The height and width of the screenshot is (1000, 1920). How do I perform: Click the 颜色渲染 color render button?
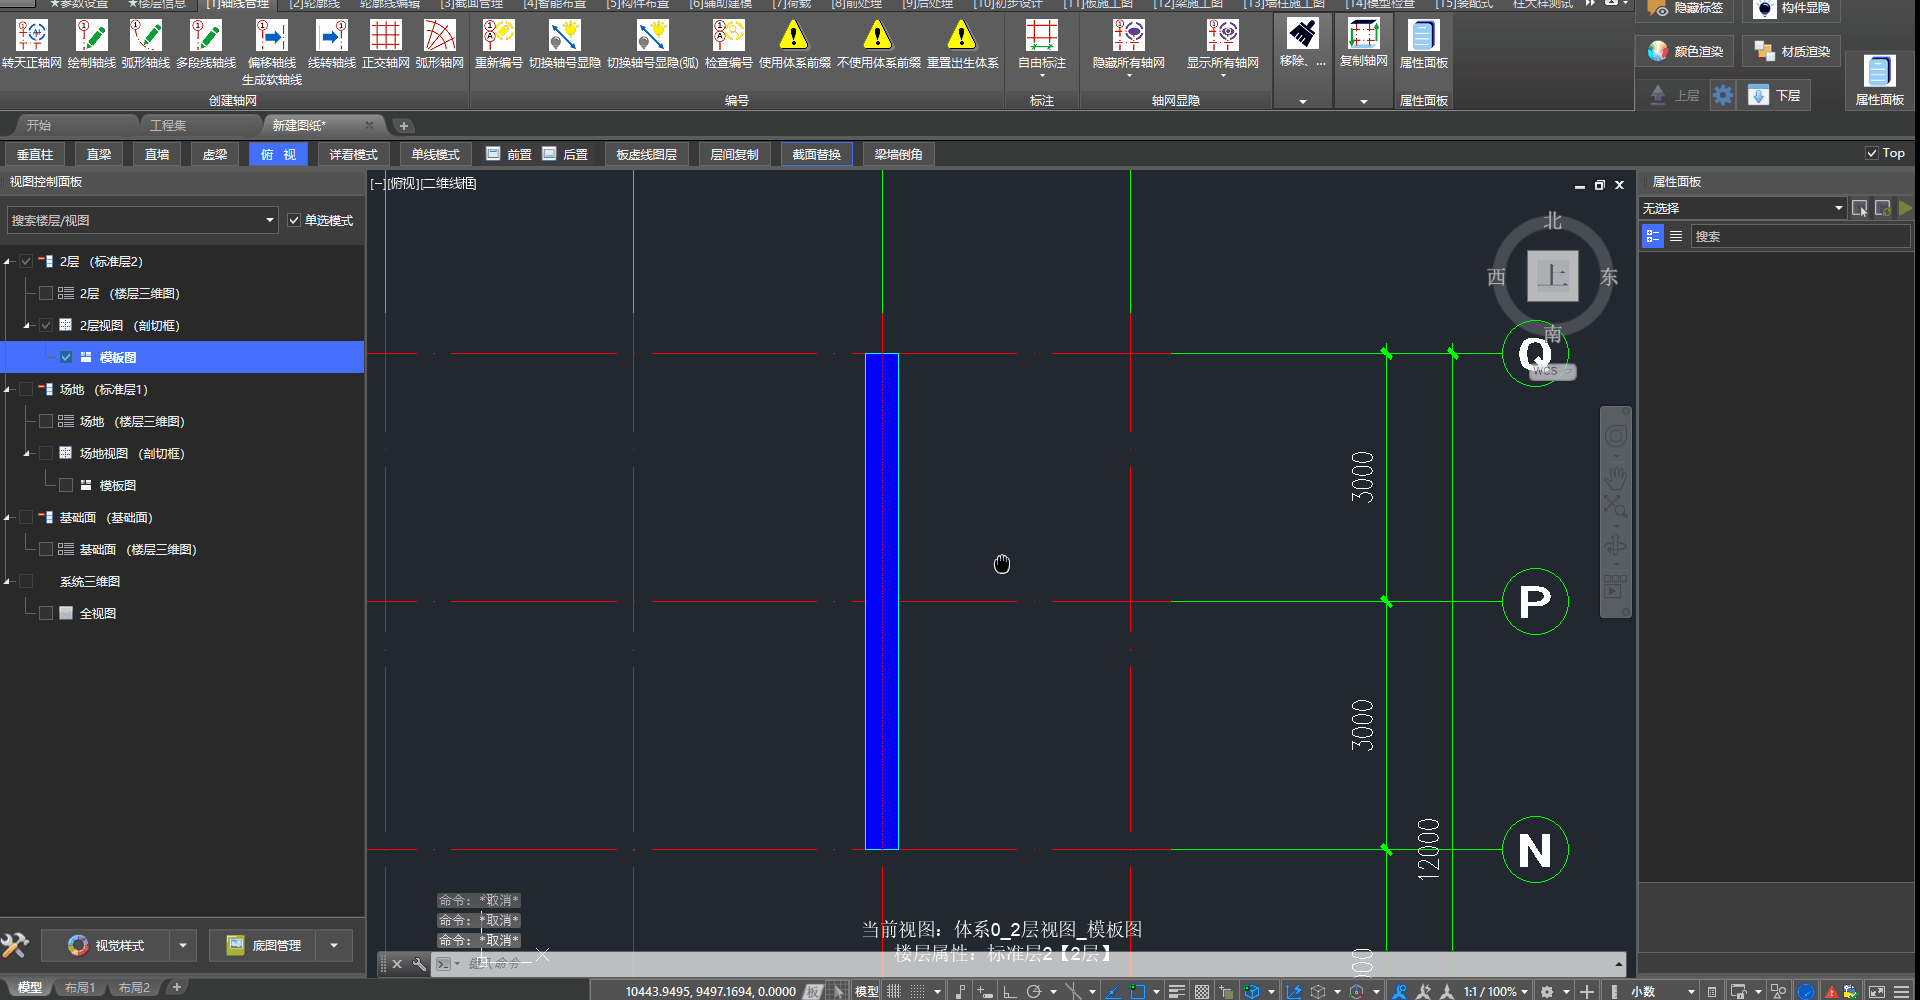[x=1686, y=51]
